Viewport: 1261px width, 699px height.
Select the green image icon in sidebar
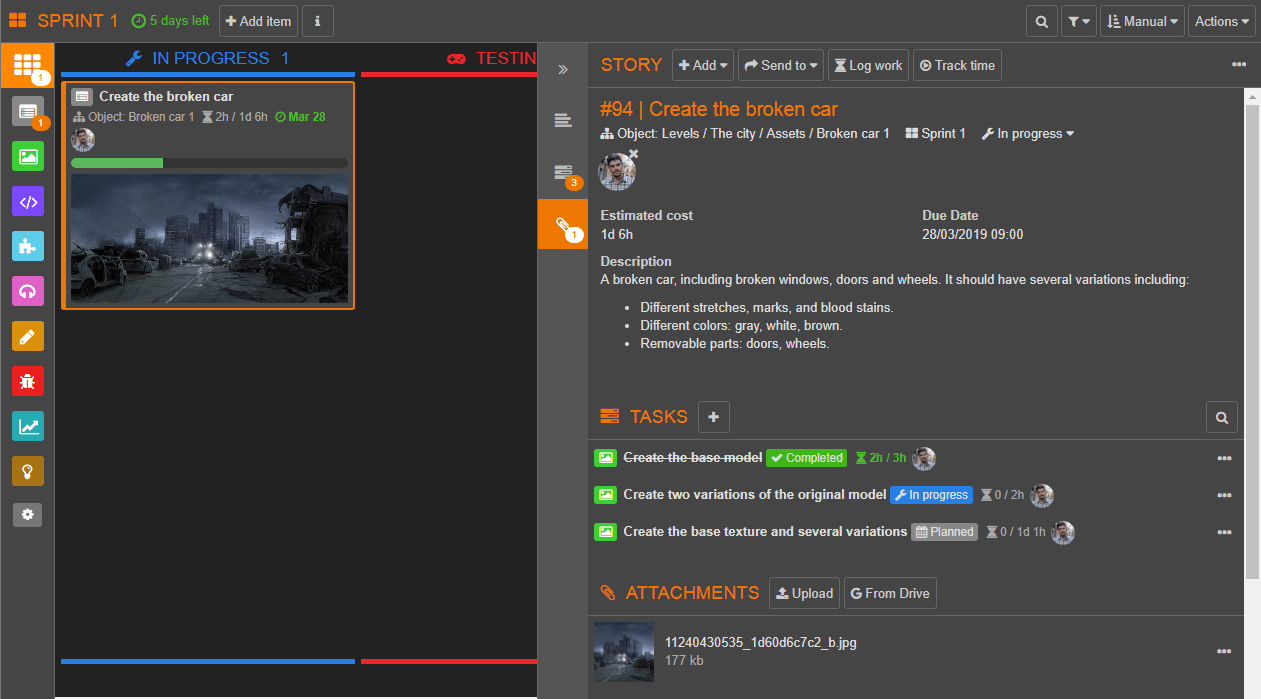pyautogui.click(x=28, y=156)
